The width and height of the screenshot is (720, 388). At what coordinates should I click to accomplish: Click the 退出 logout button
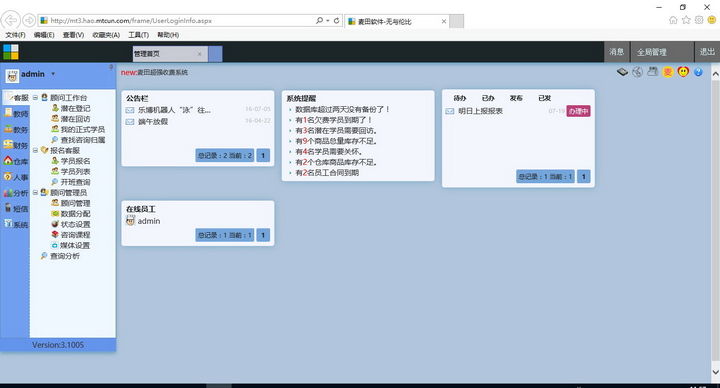[707, 52]
